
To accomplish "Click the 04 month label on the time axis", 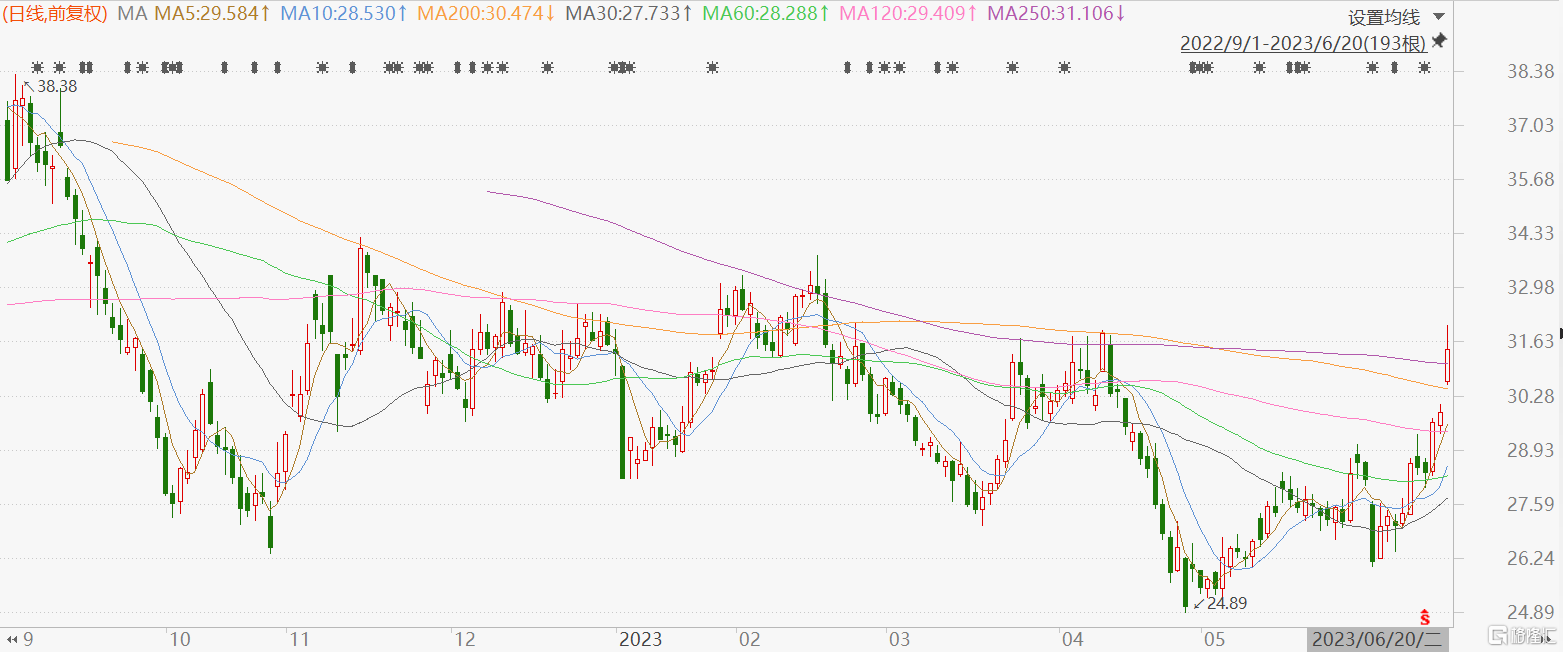I will pos(1072,638).
